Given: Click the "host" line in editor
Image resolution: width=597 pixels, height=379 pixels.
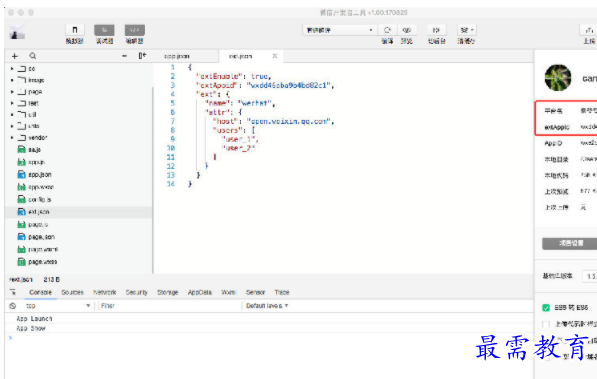Looking at the screenshot, I should coord(273,122).
